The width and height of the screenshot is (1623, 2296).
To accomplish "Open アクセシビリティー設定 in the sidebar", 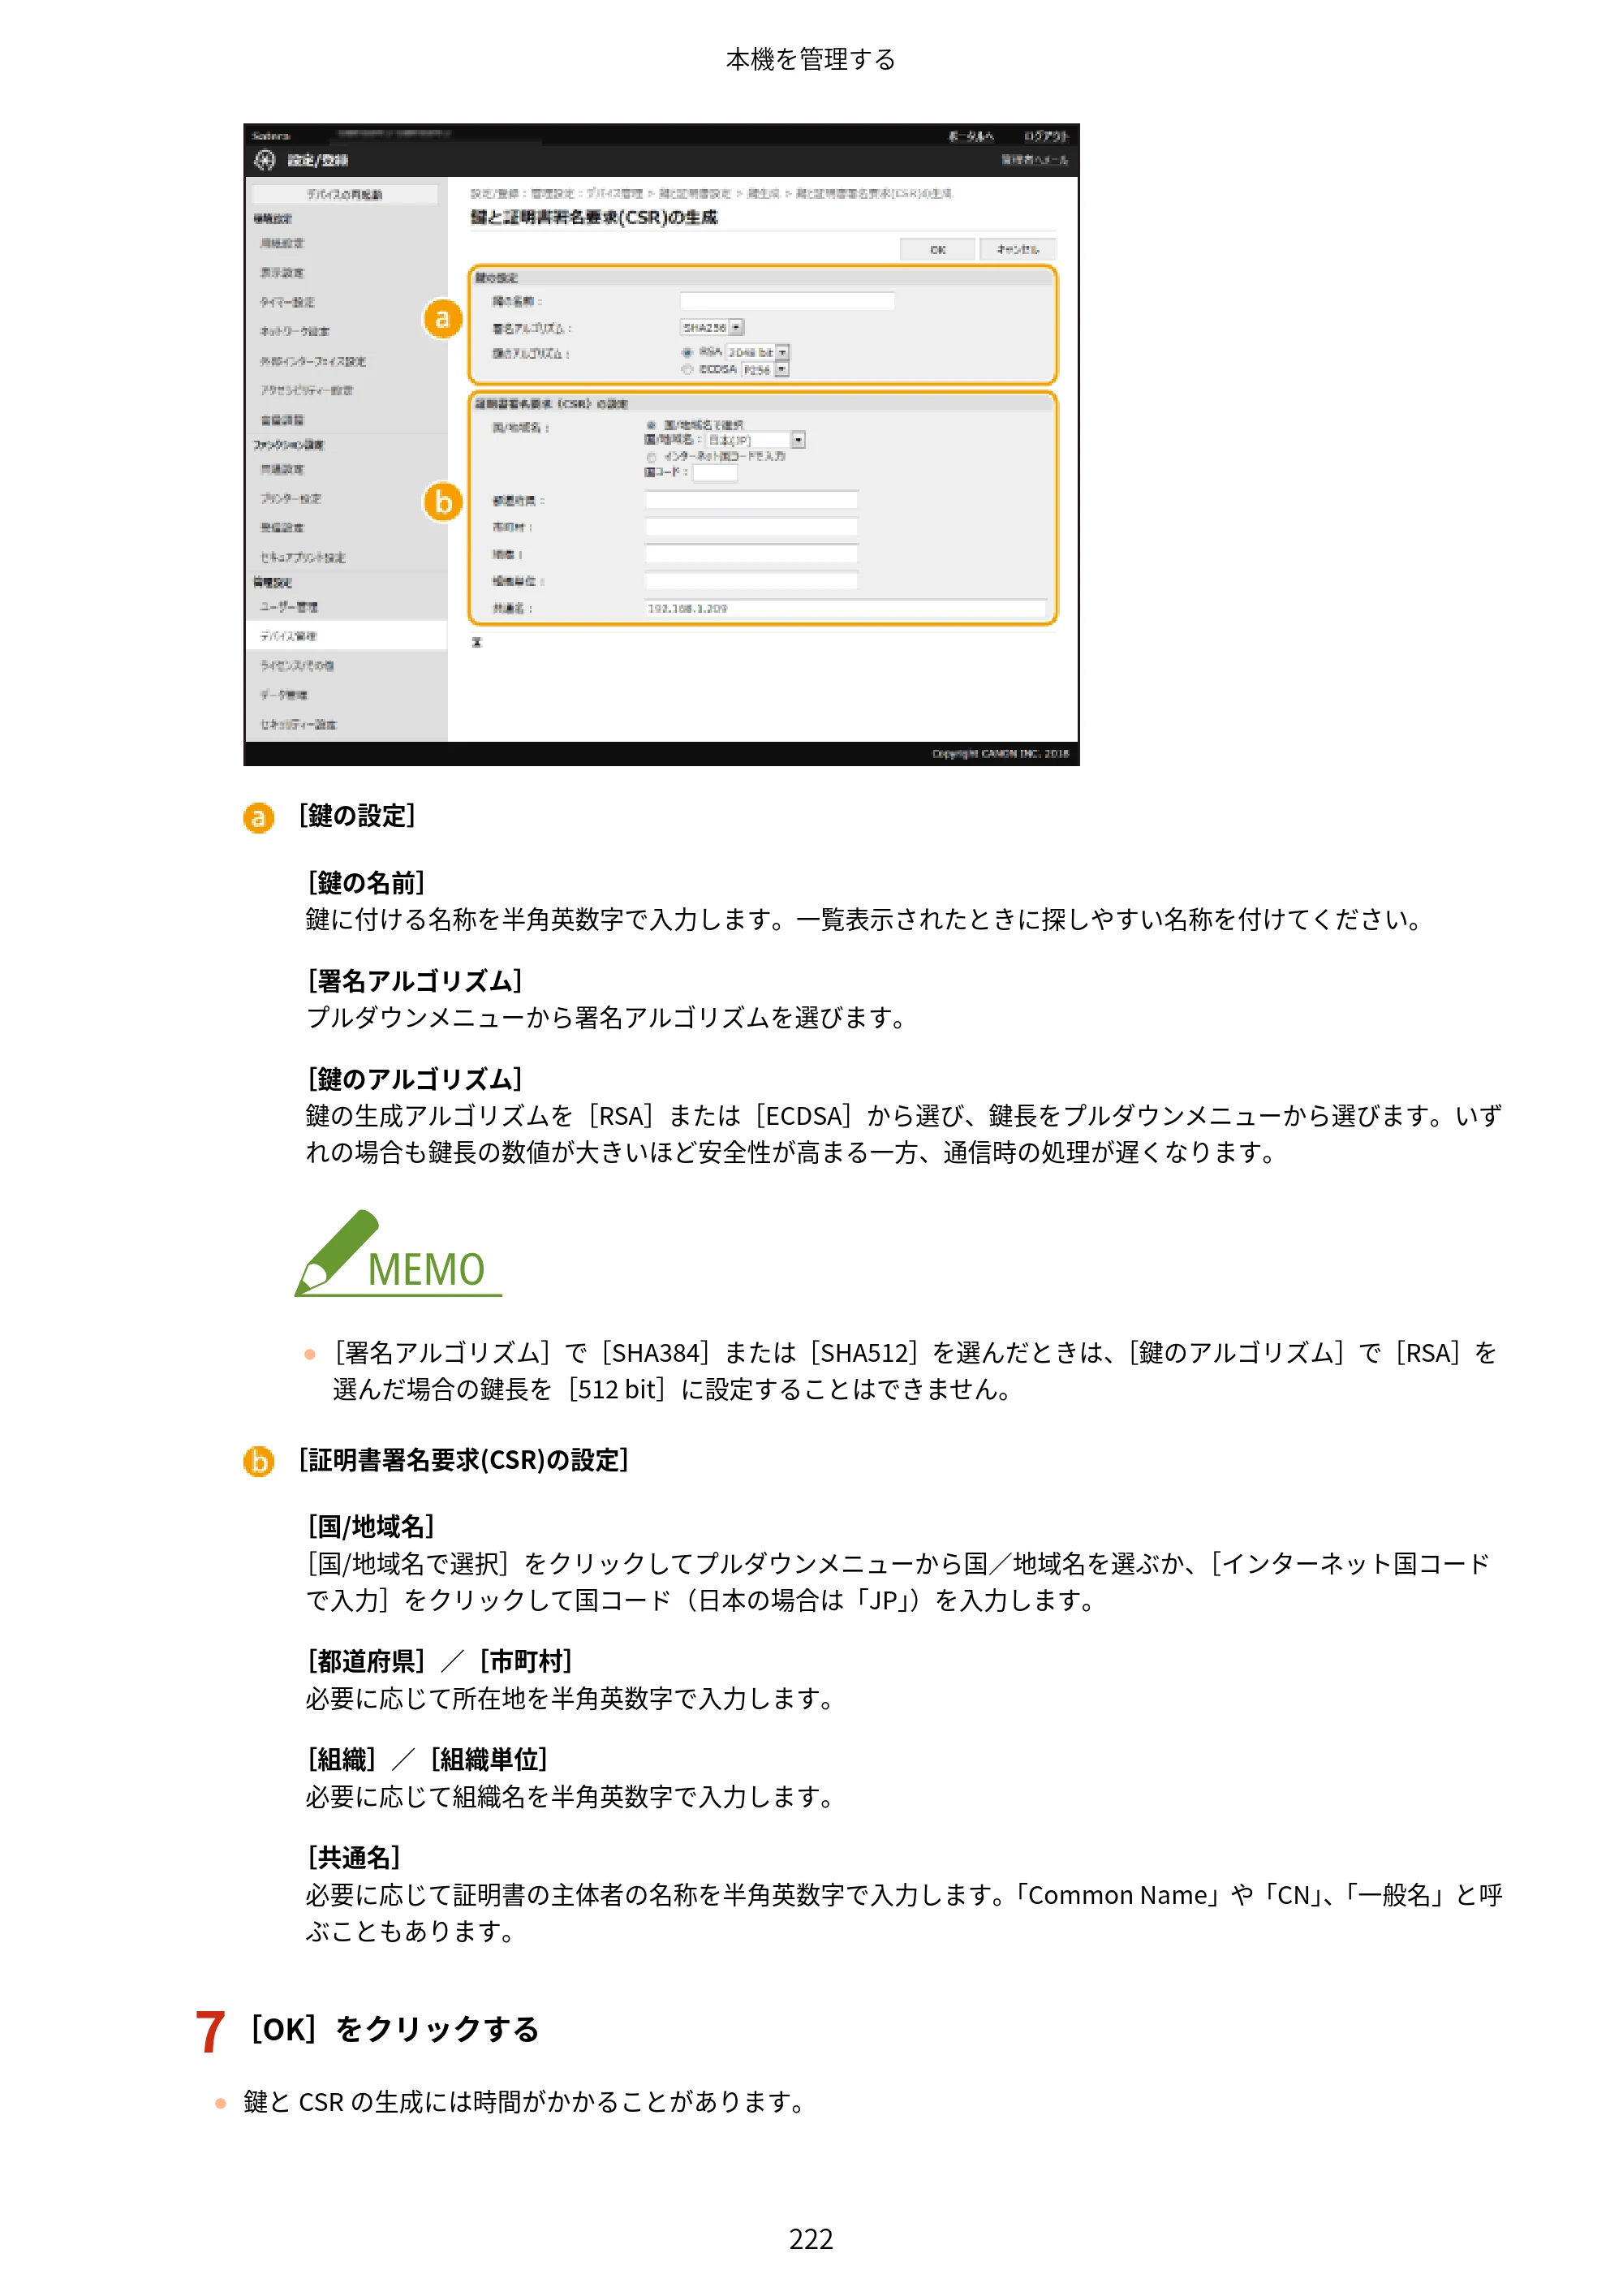I will coord(306,390).
